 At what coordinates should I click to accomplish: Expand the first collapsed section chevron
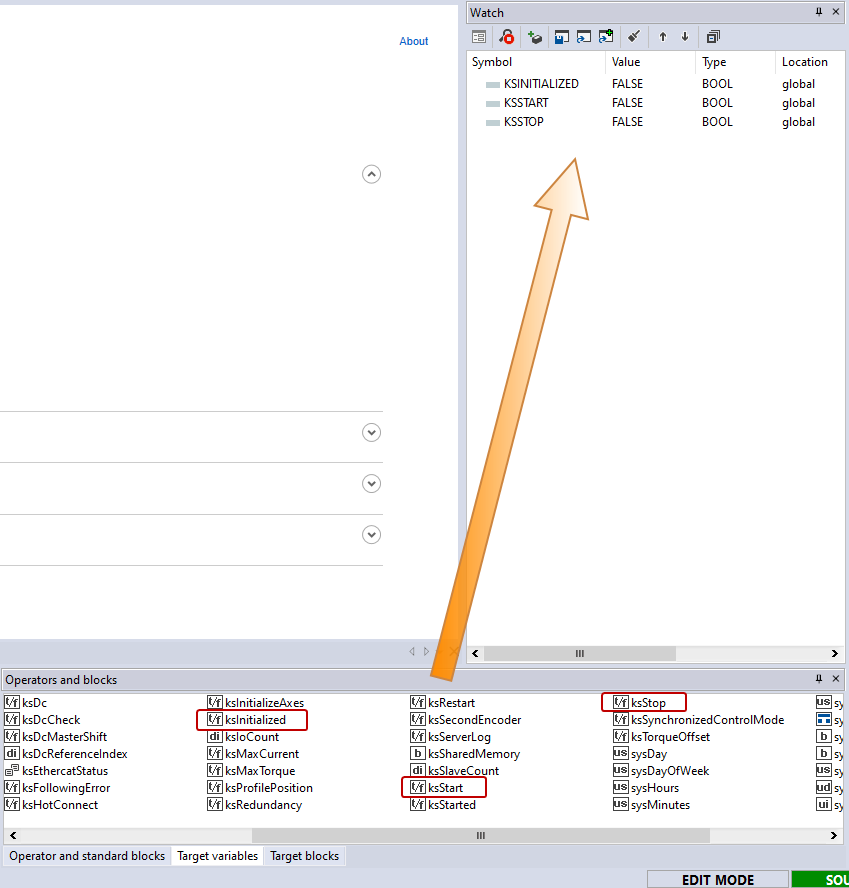(x=372, y=433)
